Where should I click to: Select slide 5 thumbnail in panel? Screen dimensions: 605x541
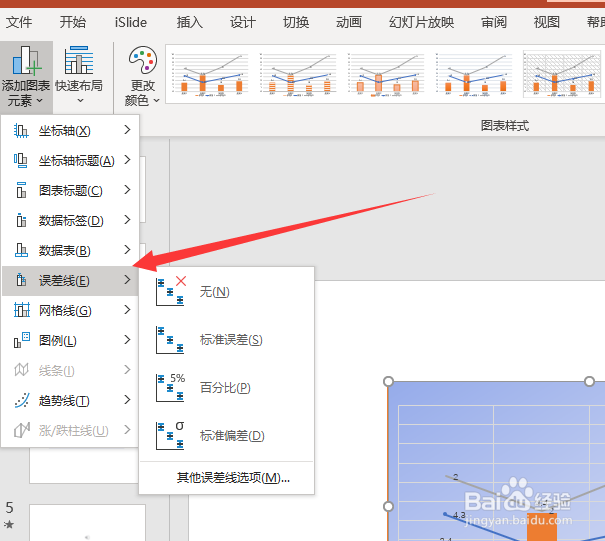[87, 522]
